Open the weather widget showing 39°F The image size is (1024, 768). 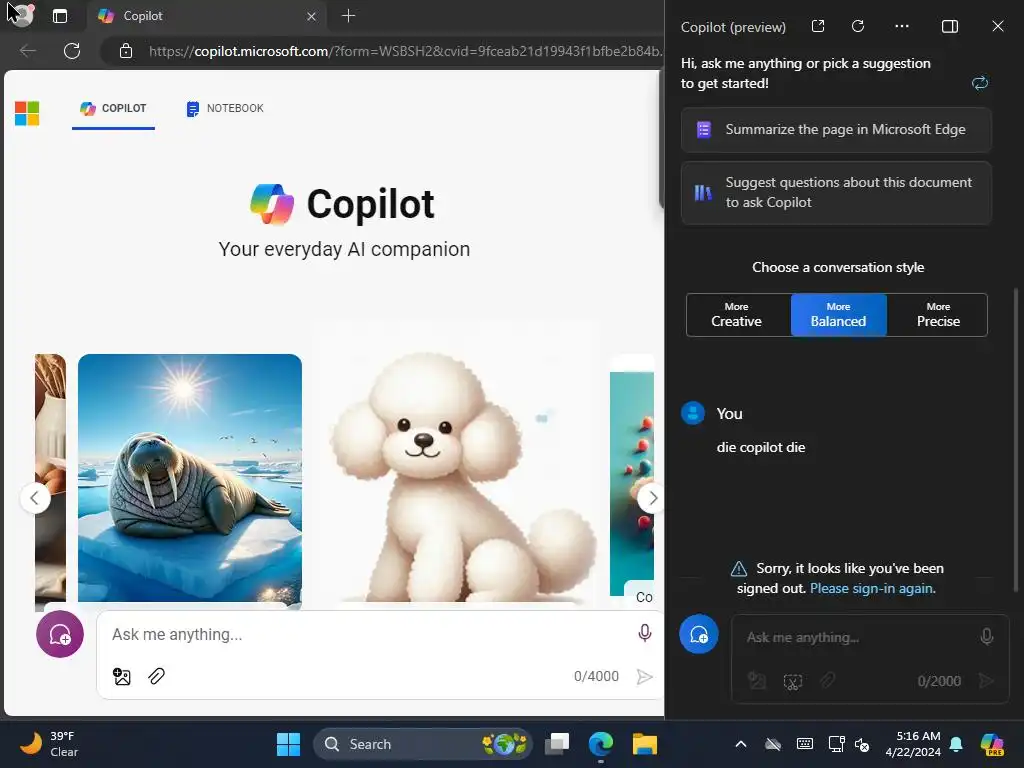(x=50, y=744)
